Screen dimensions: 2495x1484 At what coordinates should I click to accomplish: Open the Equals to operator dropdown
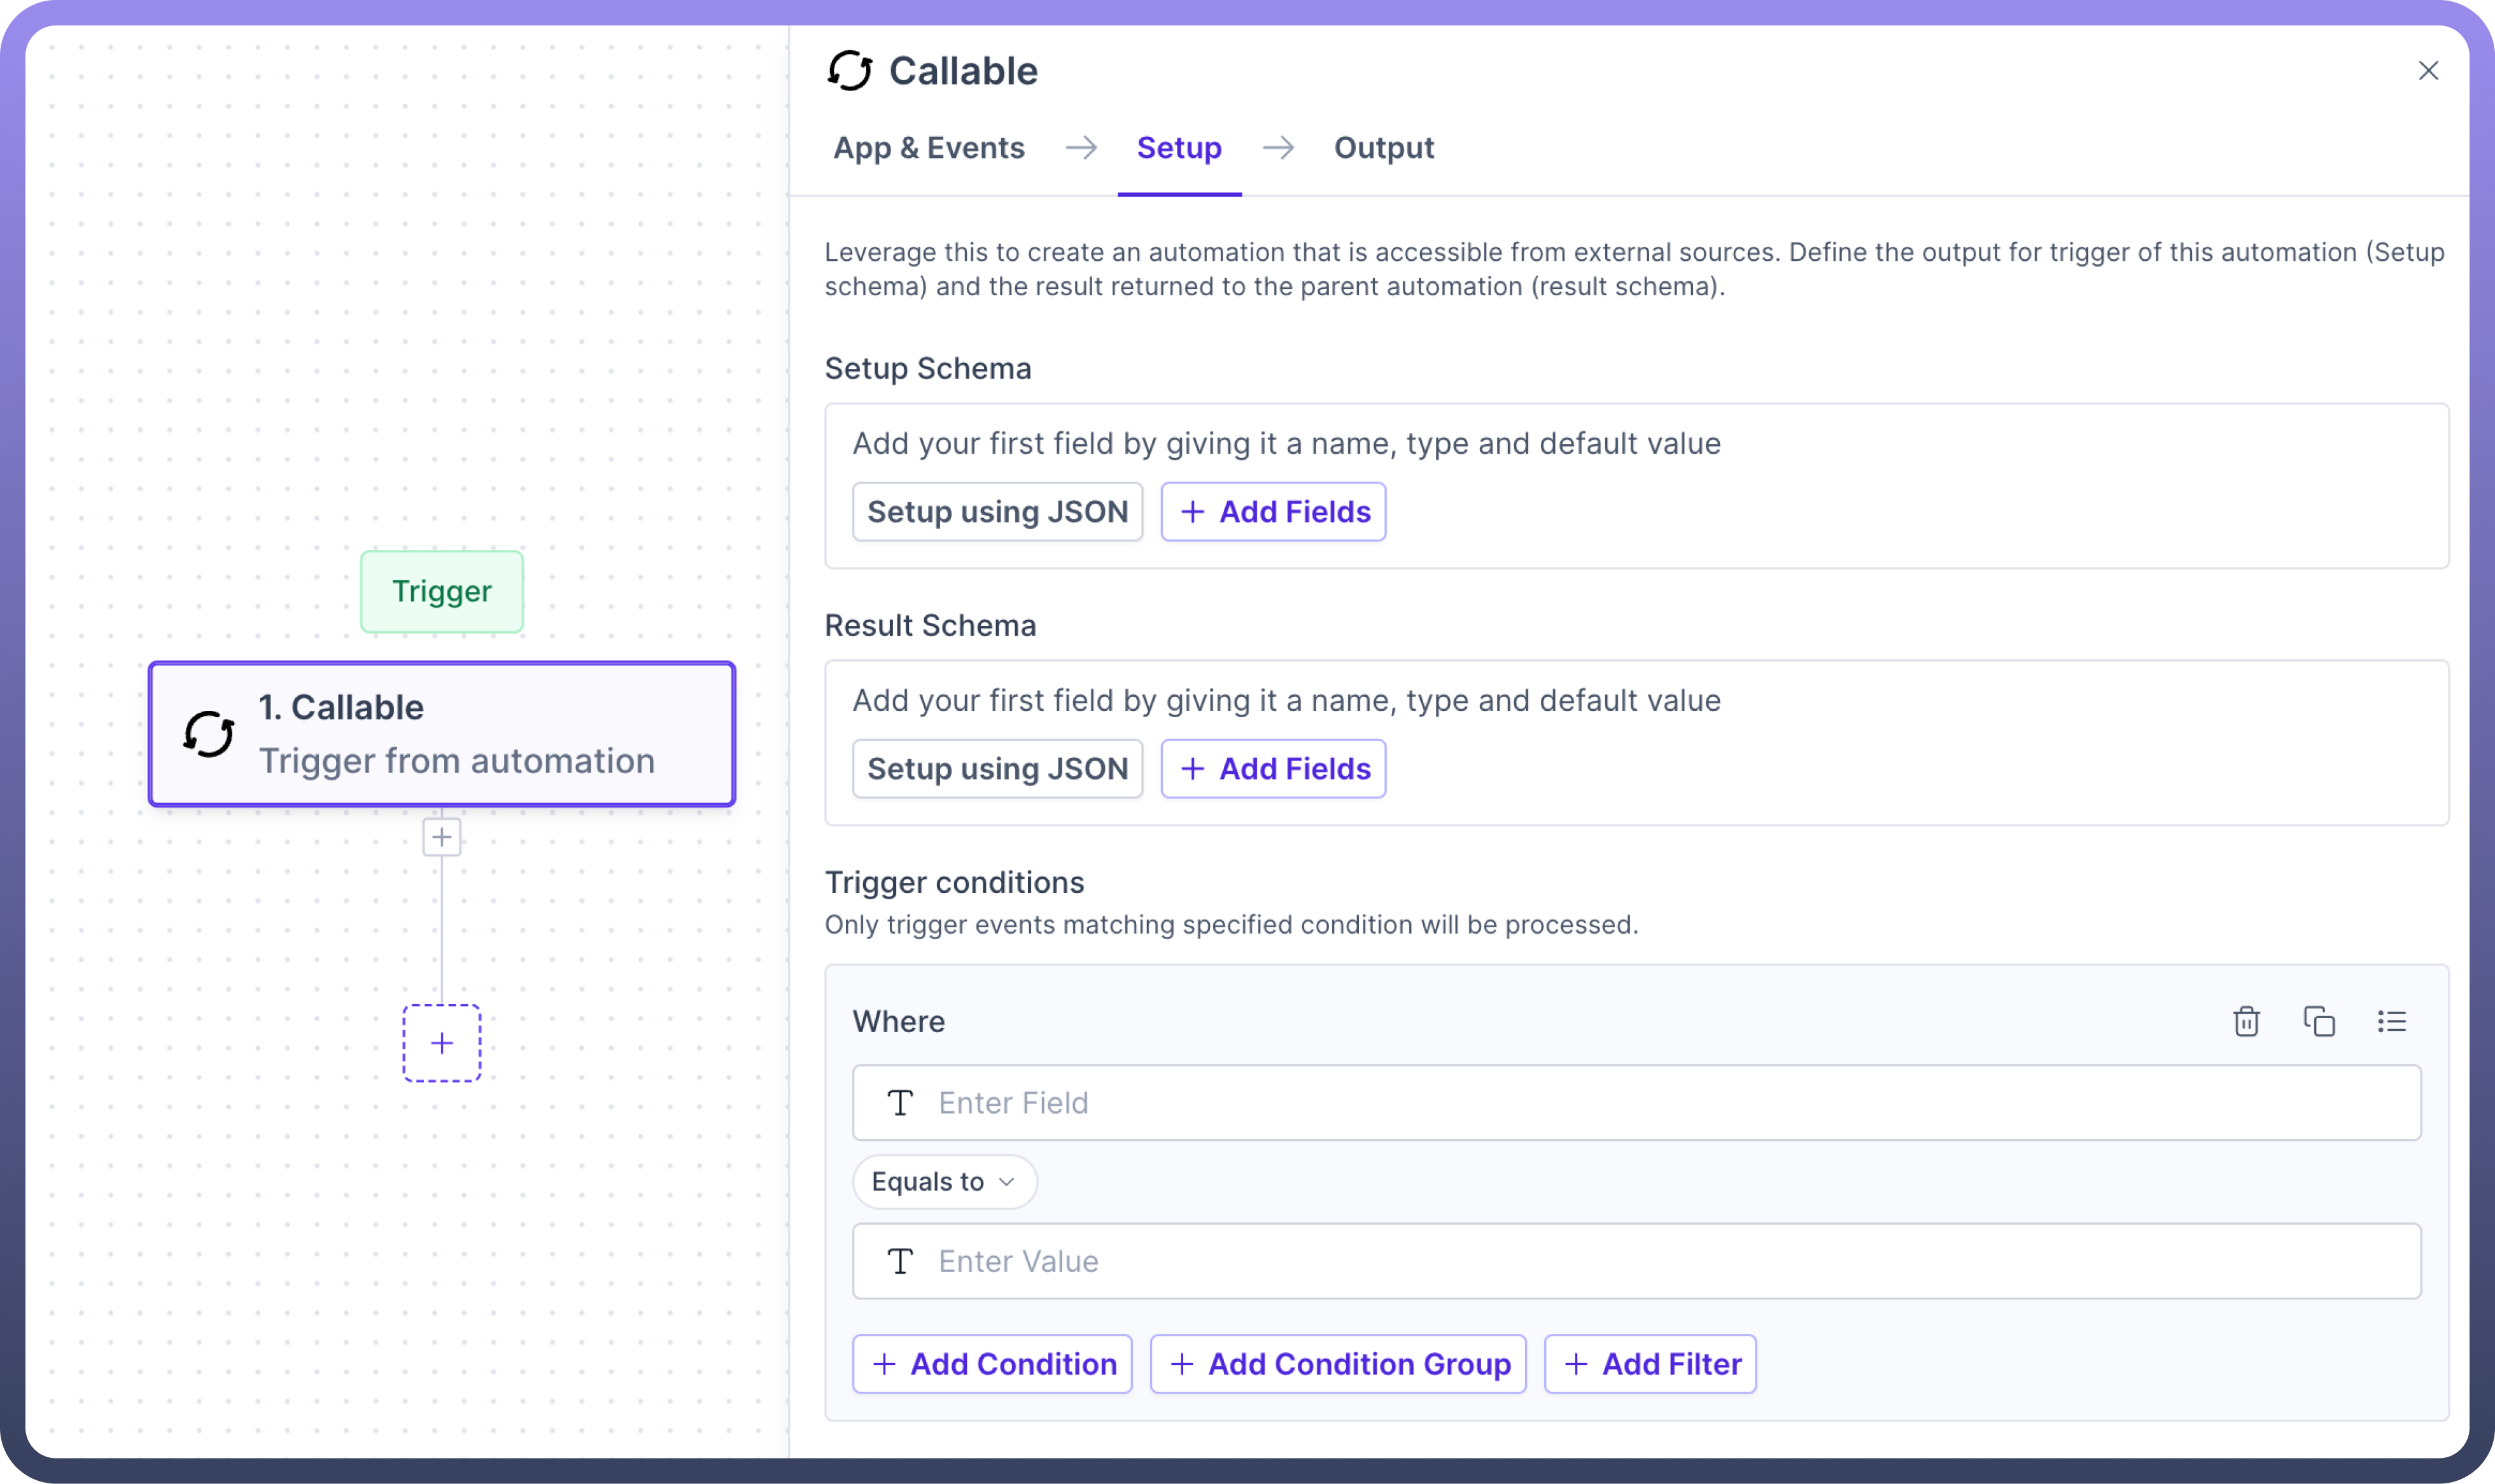click(x=944, y=1182)
